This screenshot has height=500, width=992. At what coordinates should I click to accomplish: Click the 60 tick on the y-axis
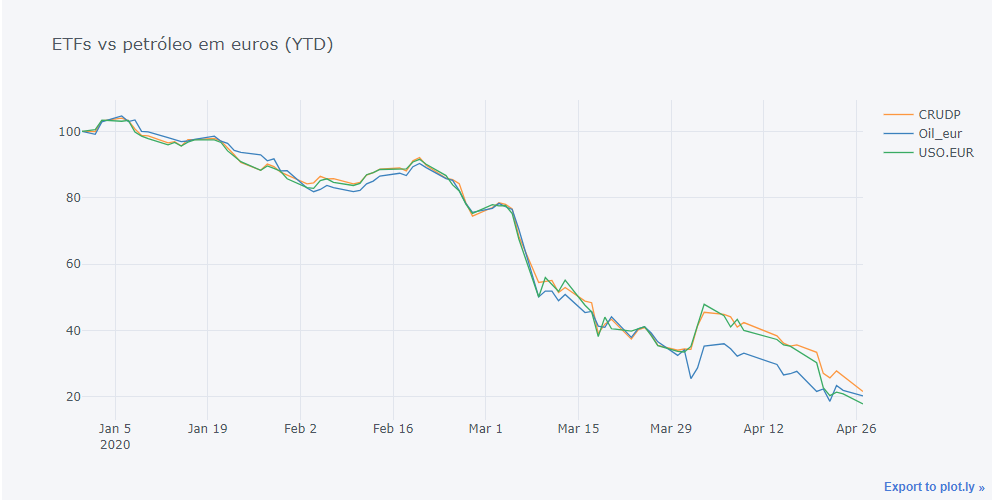tap(71, 264)
